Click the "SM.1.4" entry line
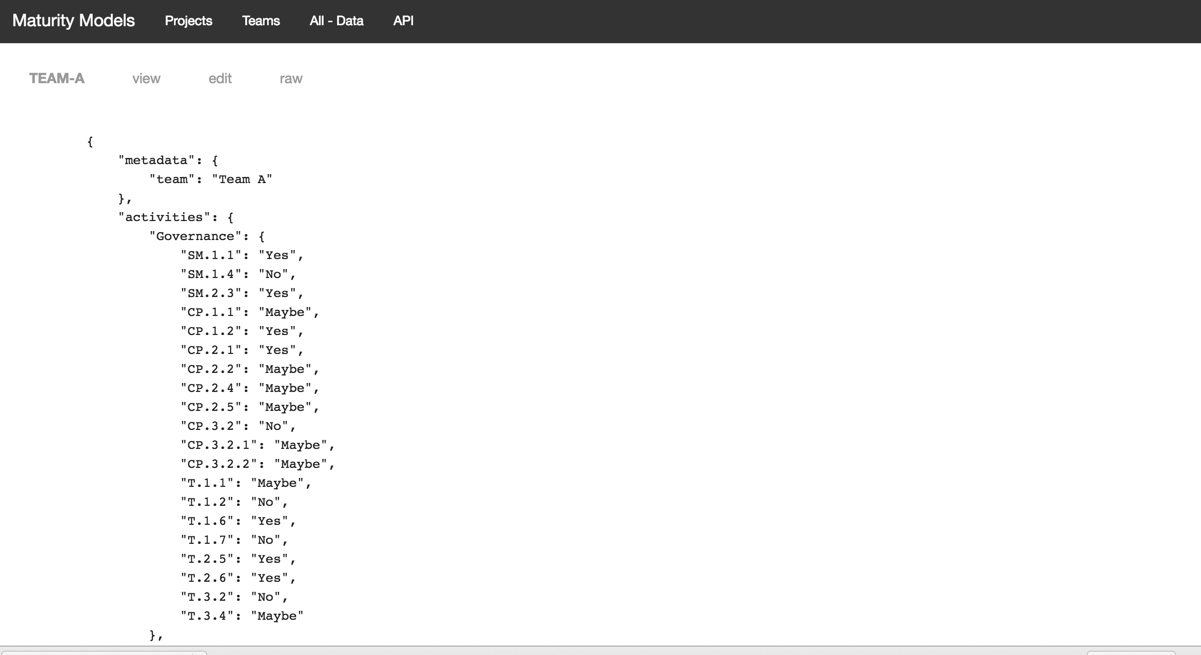The width and height of the screenshot is (1201, 655). click(237, 274)
